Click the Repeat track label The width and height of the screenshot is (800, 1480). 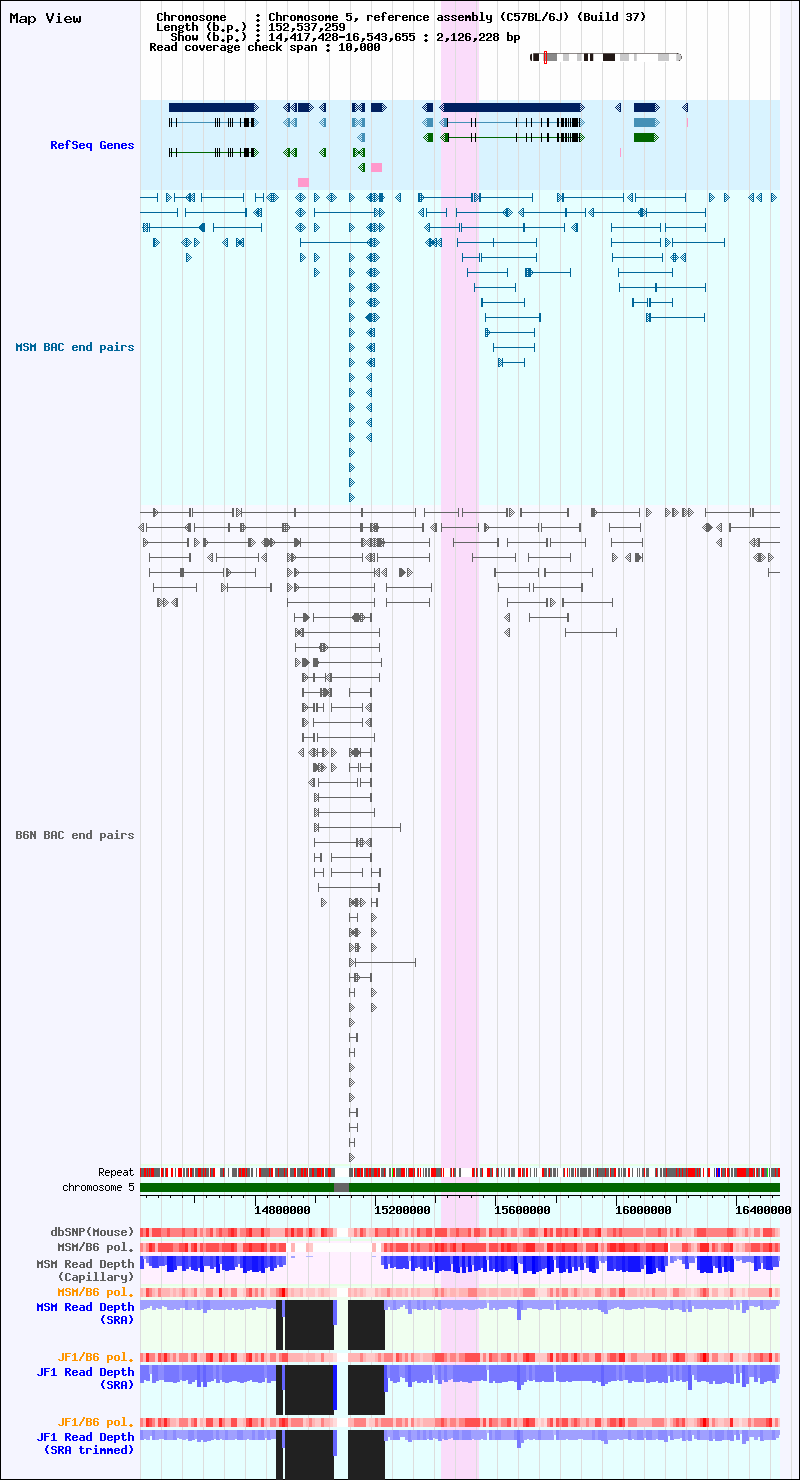[116, 1172]
